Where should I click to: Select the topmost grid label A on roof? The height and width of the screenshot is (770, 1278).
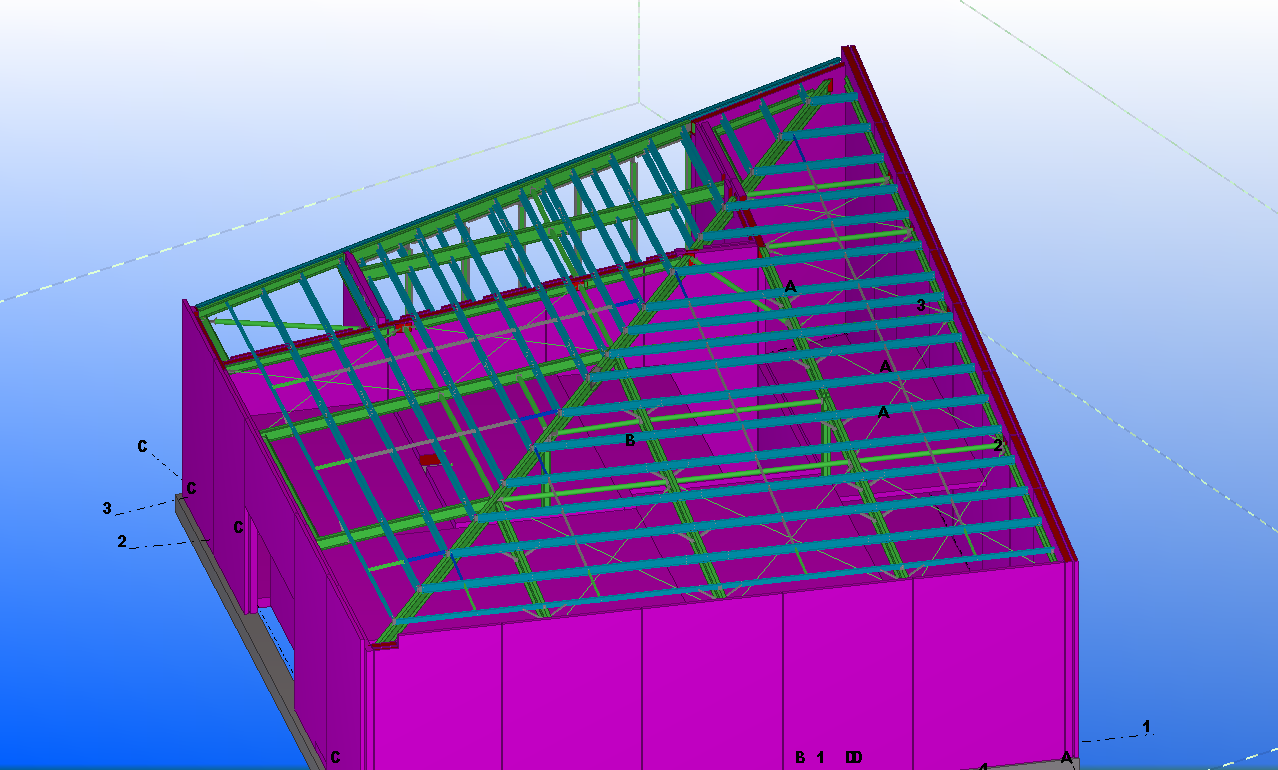point(790,287)
